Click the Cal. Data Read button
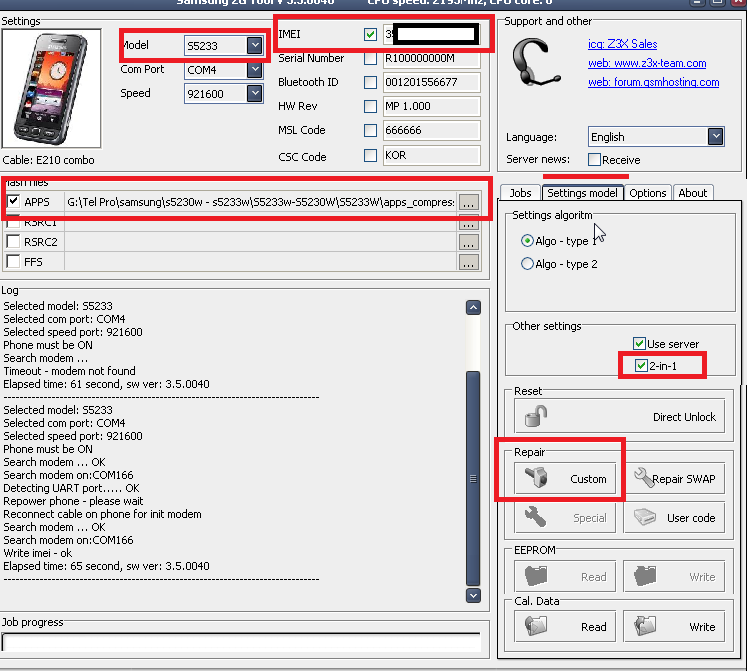Viewport: 747px width, 671px height. 565,626
